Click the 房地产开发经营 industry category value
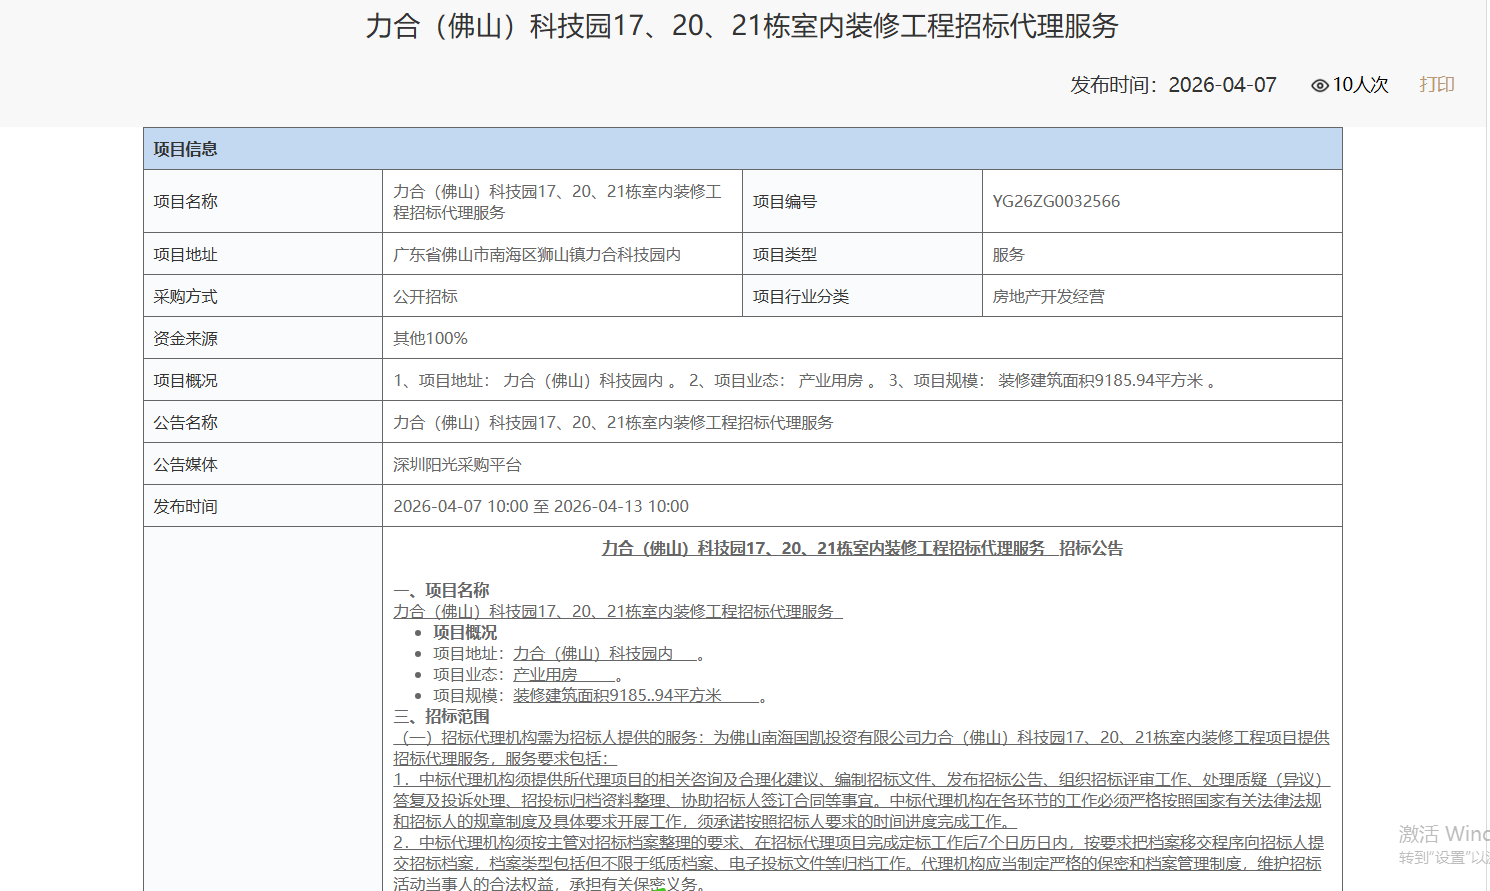This screenshot has height=891, width=1490. (x=1048, y=297)
